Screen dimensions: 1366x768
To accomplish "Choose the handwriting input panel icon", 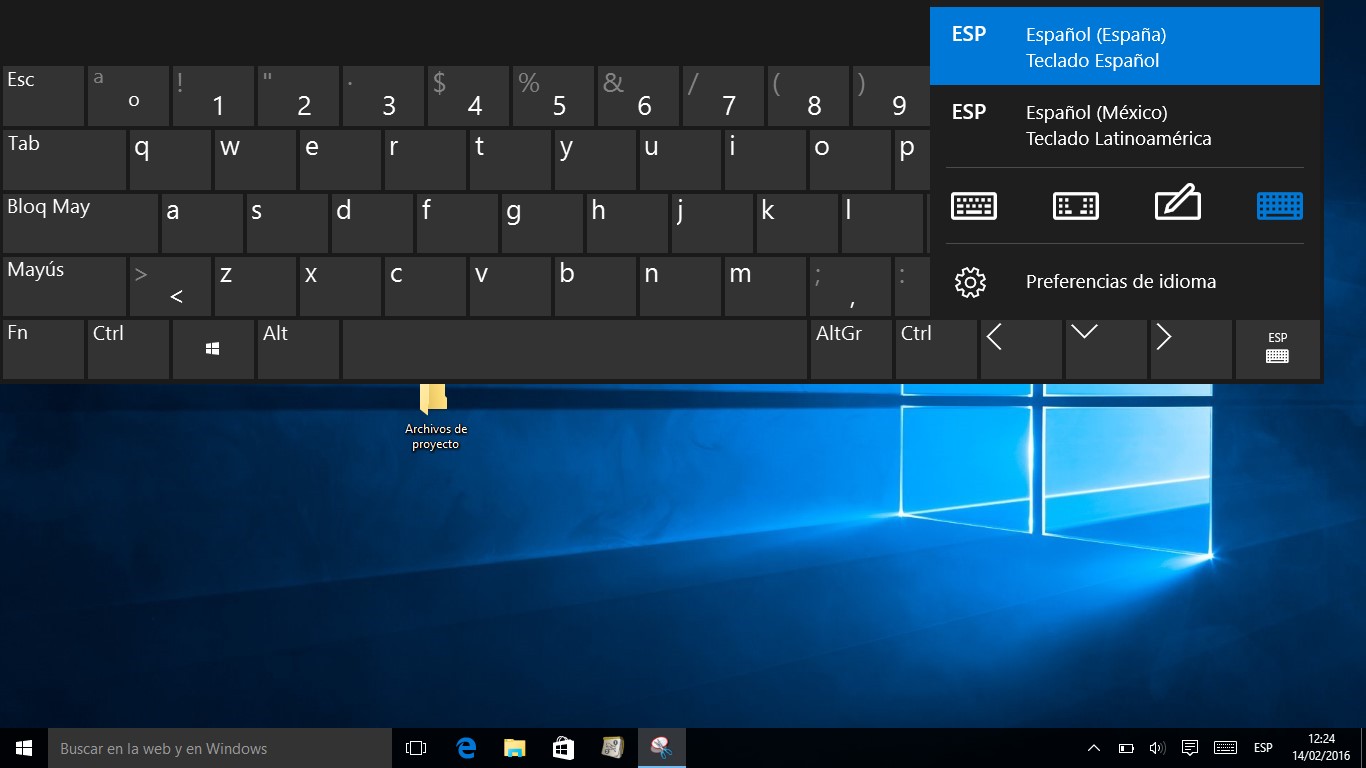I will [1177, 204].
